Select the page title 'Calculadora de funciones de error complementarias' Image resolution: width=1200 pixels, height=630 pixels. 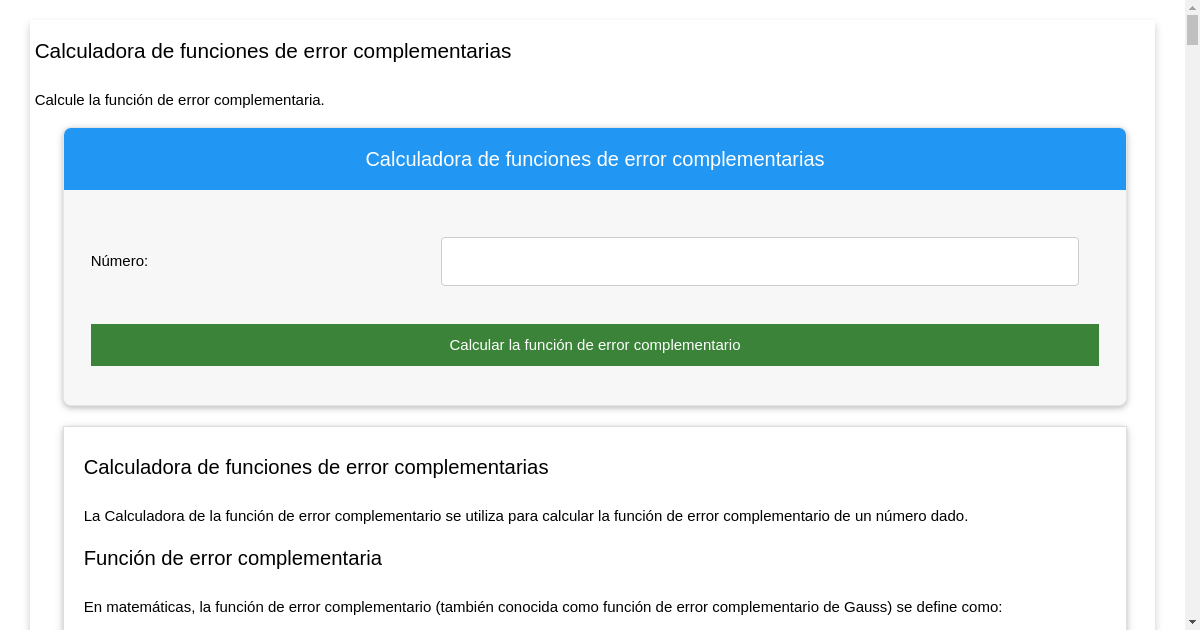coord(272,51)
